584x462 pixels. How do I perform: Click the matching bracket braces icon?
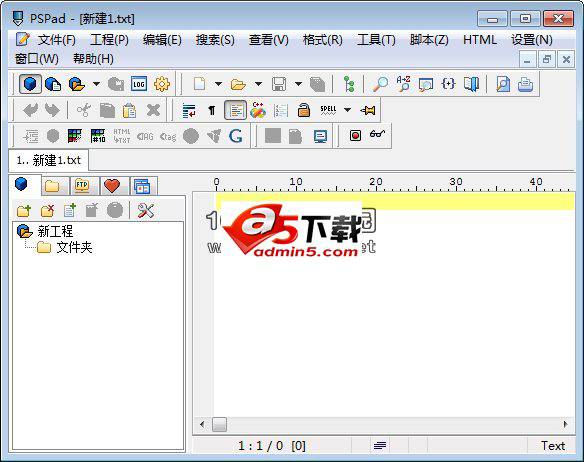click(448, 83)
